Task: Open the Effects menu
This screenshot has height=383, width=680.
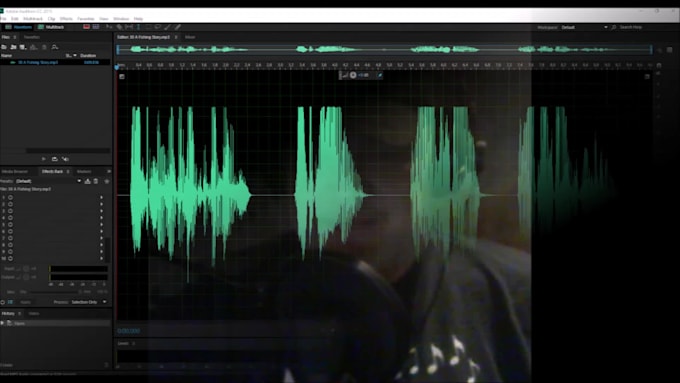Action: click(66, 19)
